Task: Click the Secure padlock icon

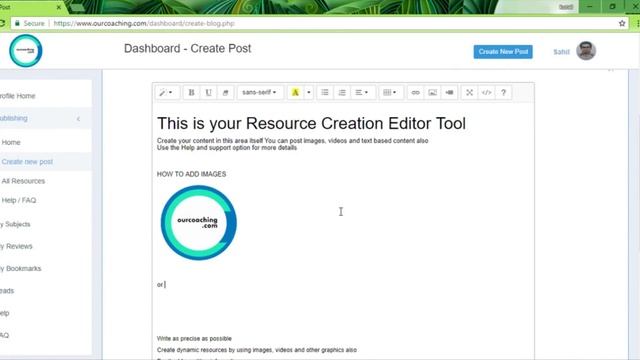Action: 17,24
